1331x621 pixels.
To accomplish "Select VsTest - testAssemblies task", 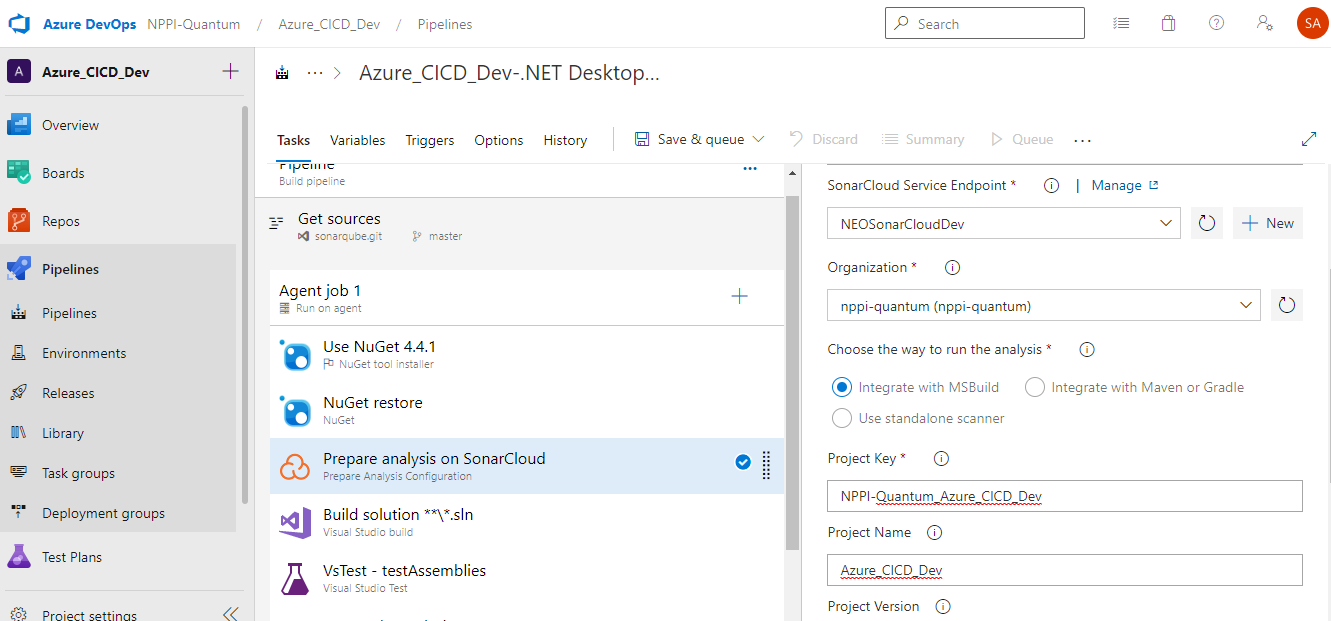I will (527, 578).
